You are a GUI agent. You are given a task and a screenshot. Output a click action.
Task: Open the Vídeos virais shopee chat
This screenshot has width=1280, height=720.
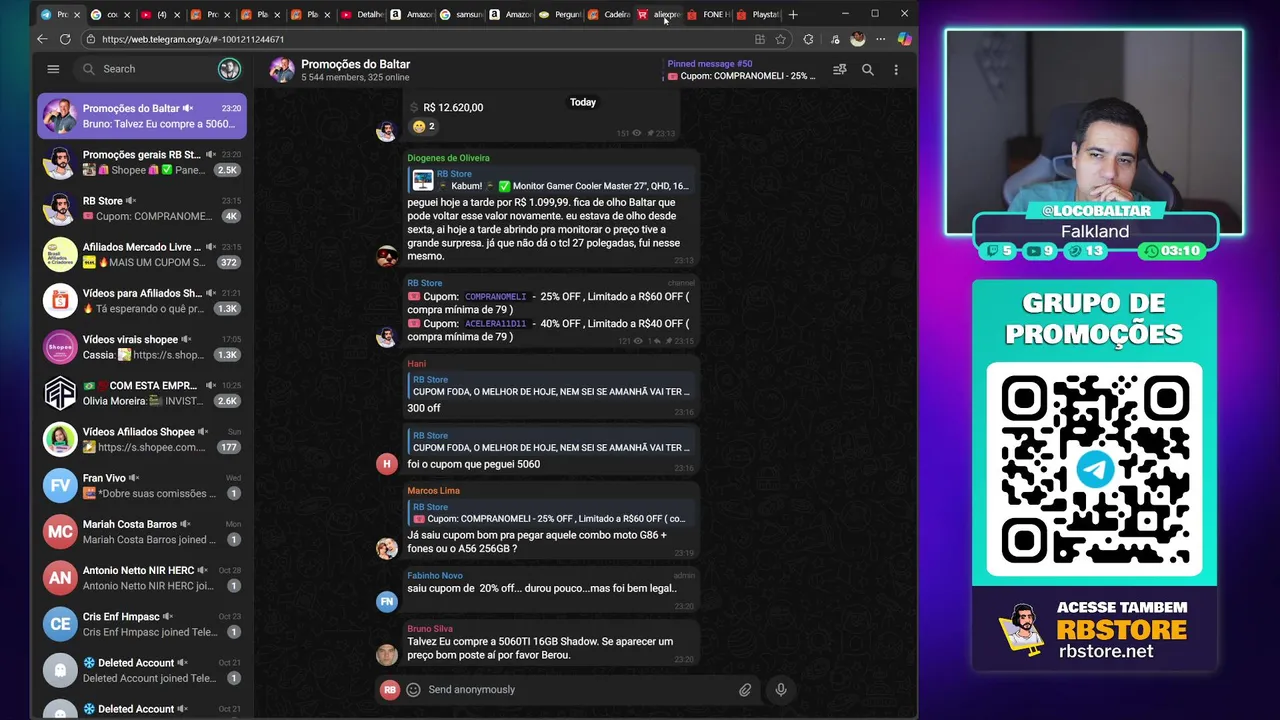(x=142, y=347)
